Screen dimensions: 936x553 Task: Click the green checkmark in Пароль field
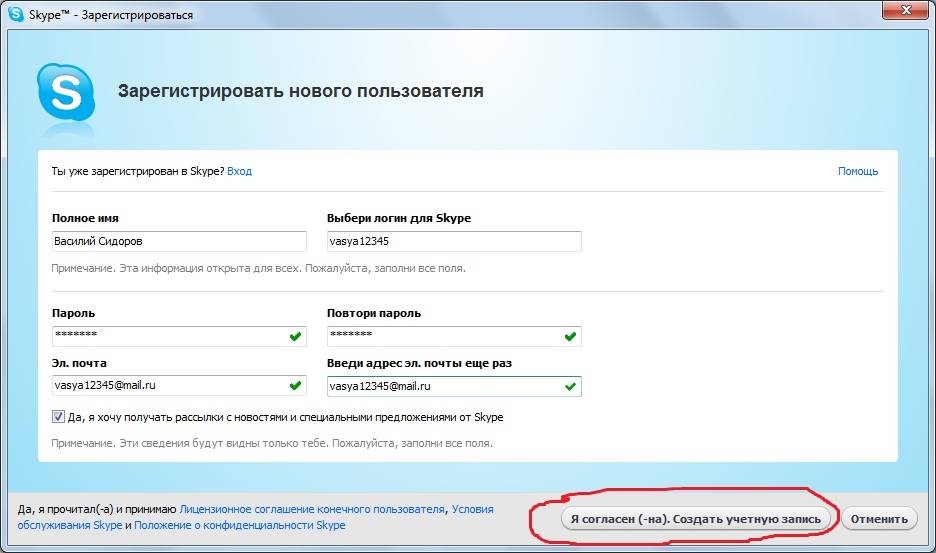[x=295, y=336]
